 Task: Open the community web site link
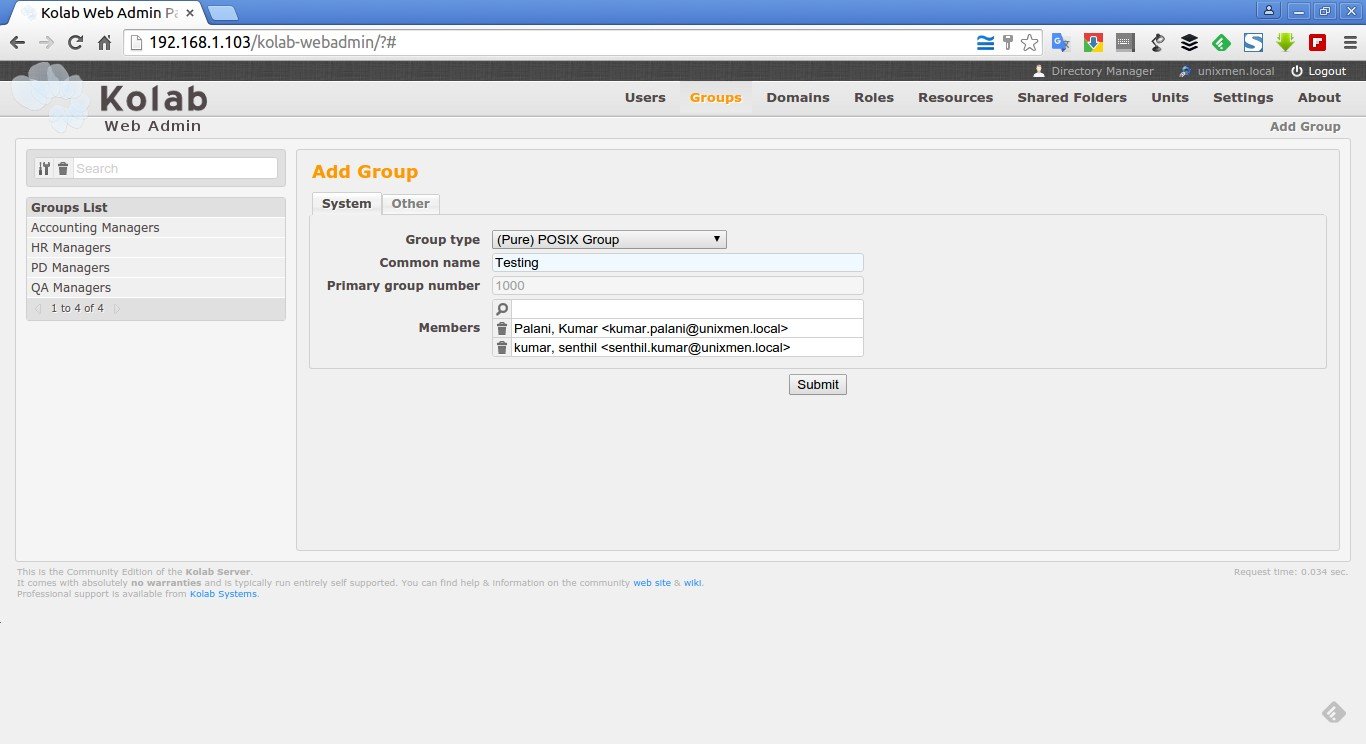pyautogui.click(x=652, y=583)
